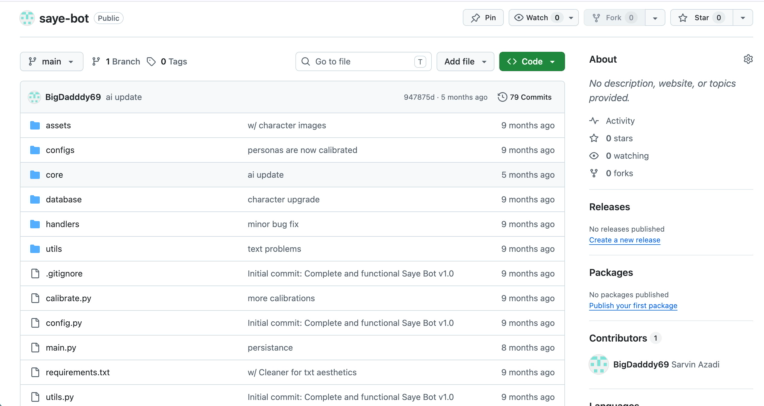Viewport: 764px width, 406px height.
Task: Open 'minor bug fix' commit message
Action: click(x=273, y=224)
